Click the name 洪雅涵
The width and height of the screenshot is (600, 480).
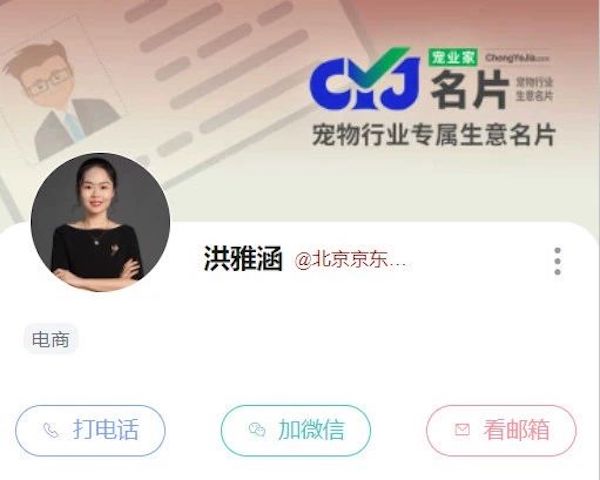[243, 259]
